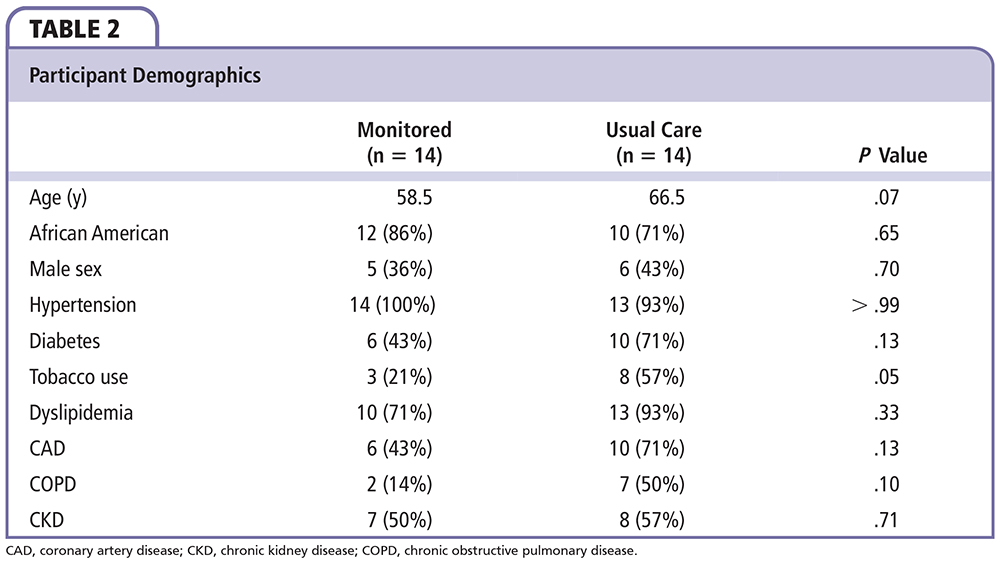Click the Male sex row label

point(66,269)
